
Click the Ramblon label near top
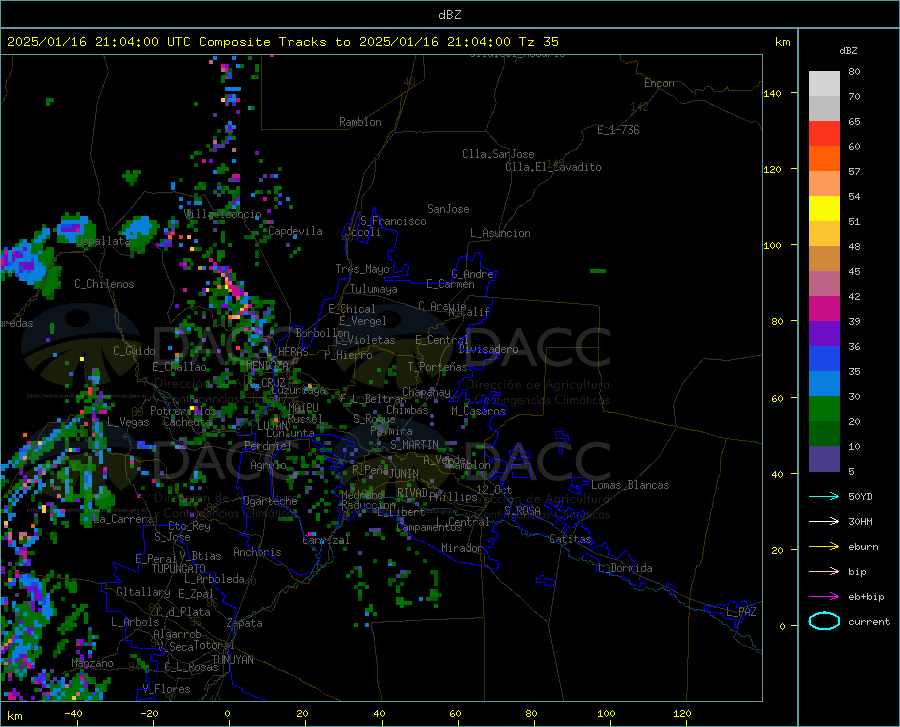[x=360, y=122]
